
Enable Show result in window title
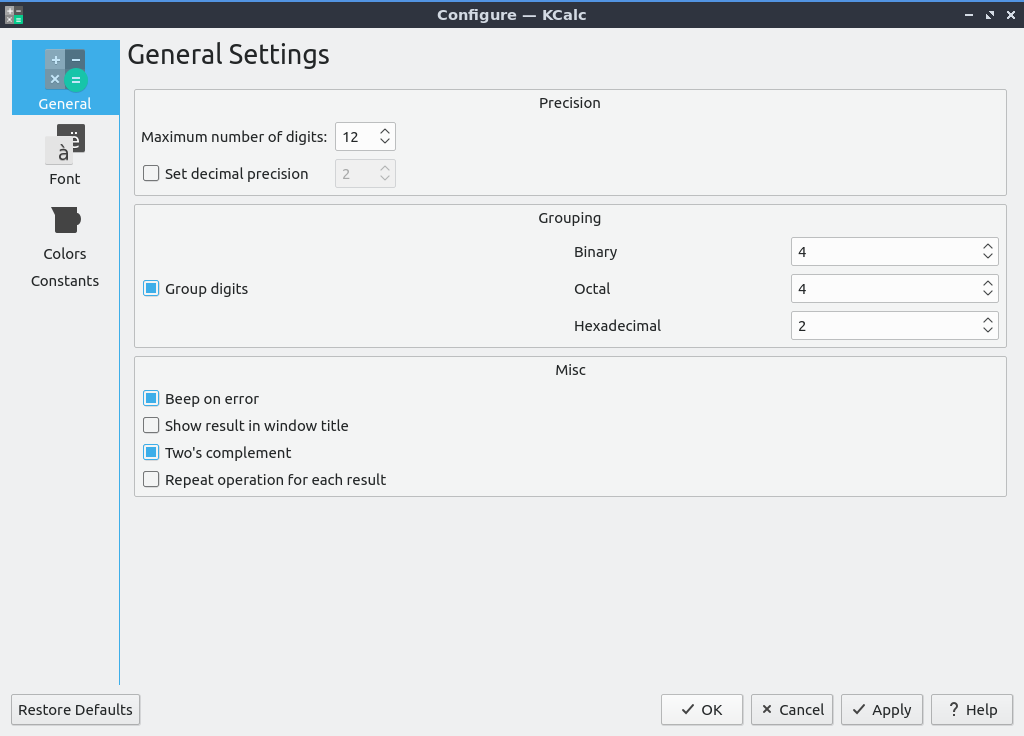[x=151, y=426]
